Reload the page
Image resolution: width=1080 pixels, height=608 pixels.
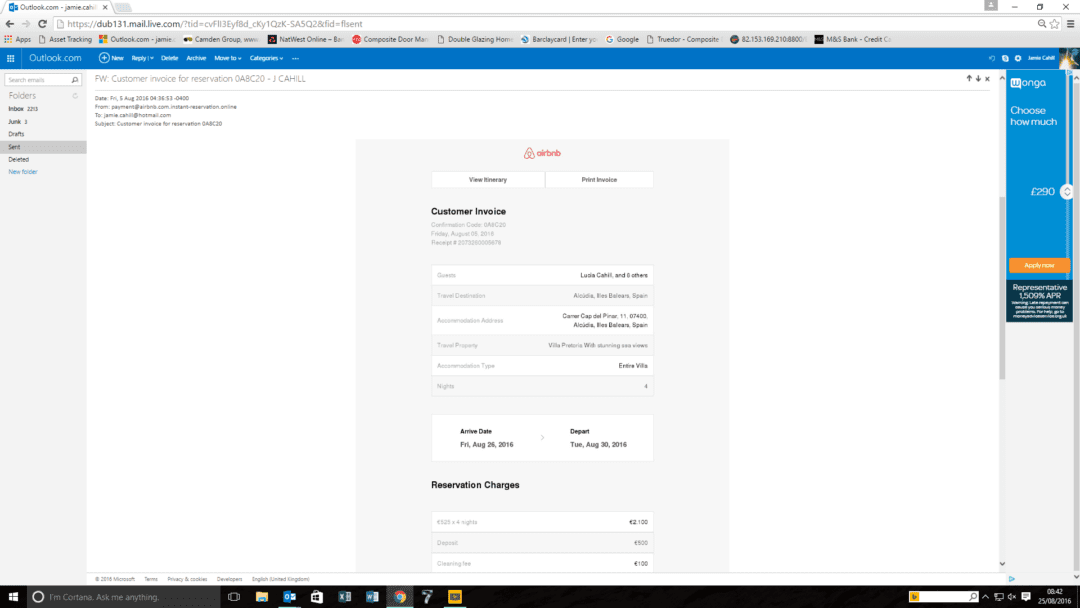(x=43, y=23)
